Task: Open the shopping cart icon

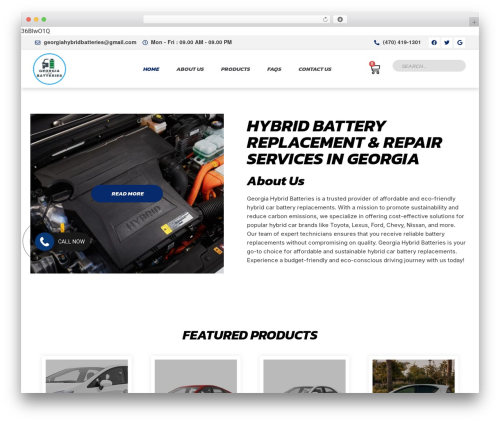Action: [x=375, y=69]
